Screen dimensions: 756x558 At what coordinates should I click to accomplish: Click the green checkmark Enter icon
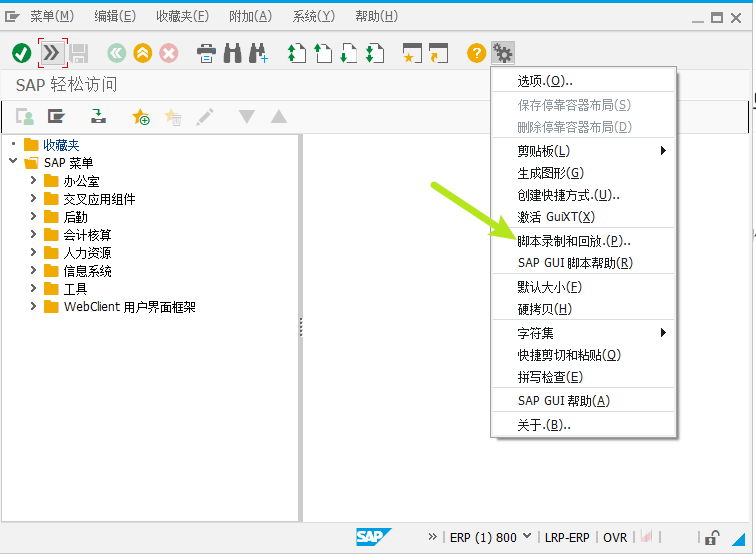22,53
